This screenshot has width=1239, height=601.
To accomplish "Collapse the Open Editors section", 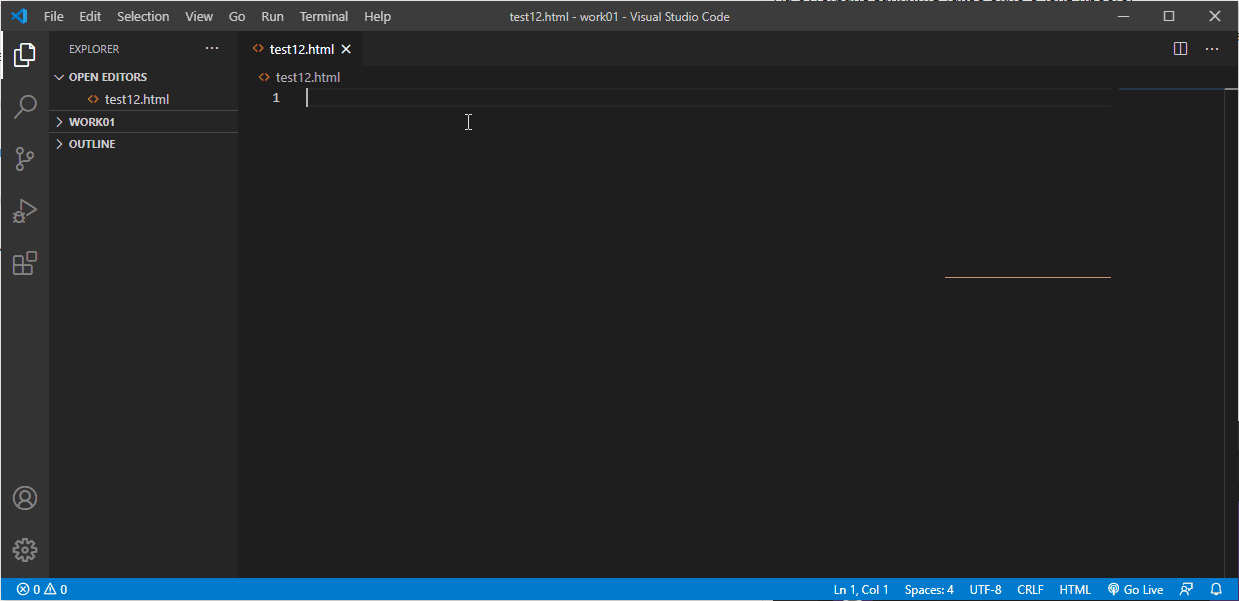I will point(107,77).
